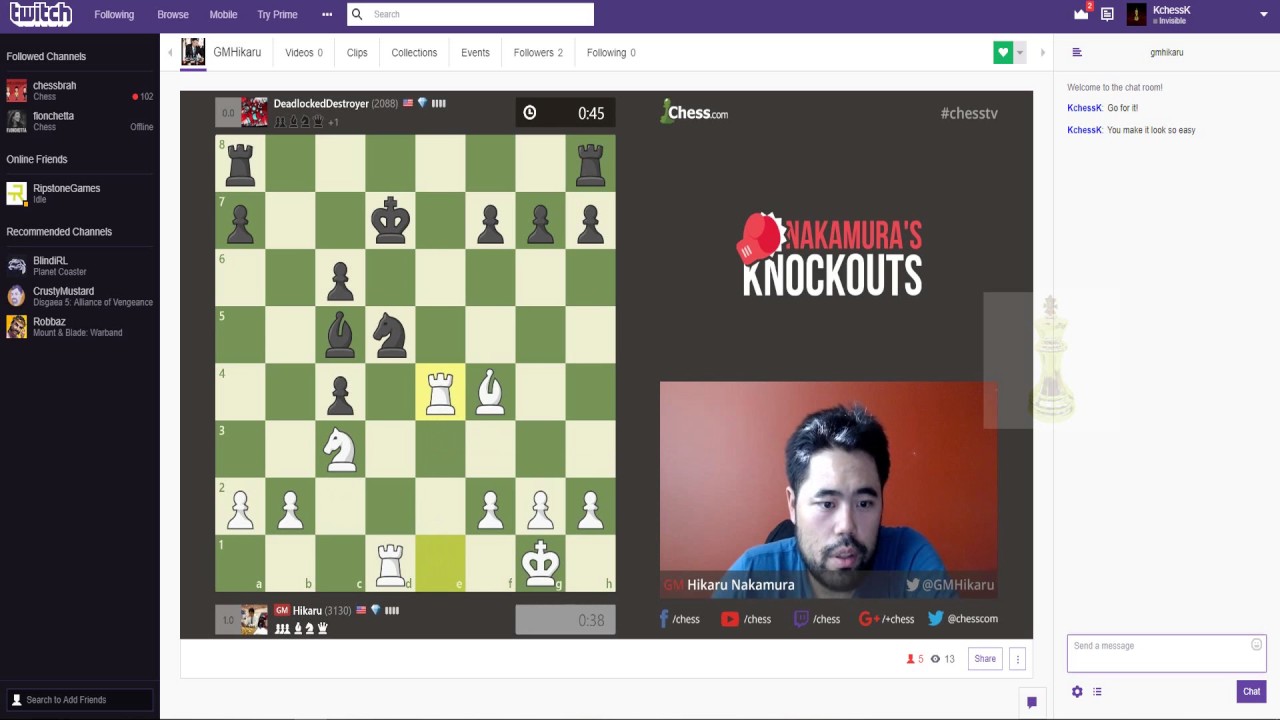Screen dimensions: 1280x720
Task: Click the Chess.com logo on the stream
Action: click(x=694, y=112)
